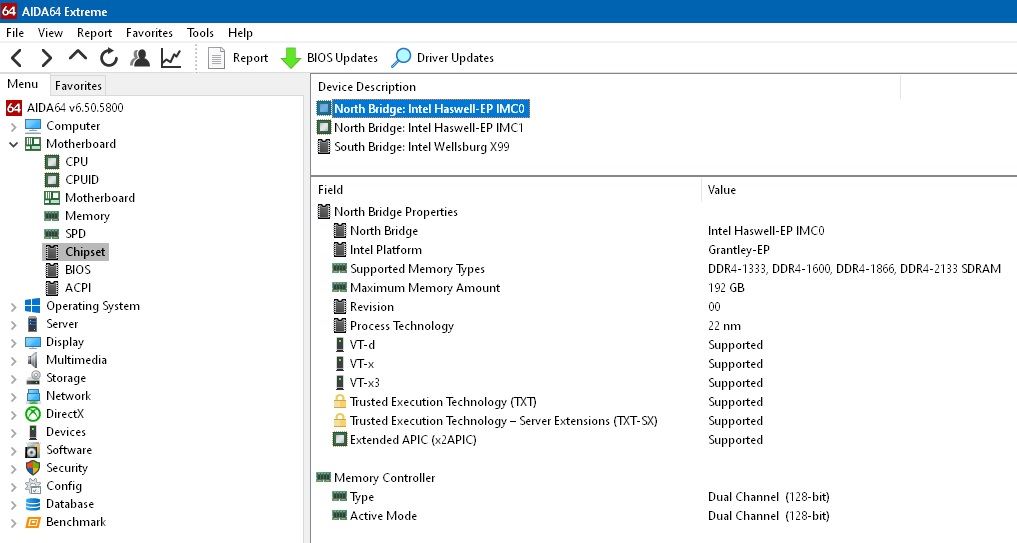
Task: Go up one level with Up arrow
Action: click(77, 57)
